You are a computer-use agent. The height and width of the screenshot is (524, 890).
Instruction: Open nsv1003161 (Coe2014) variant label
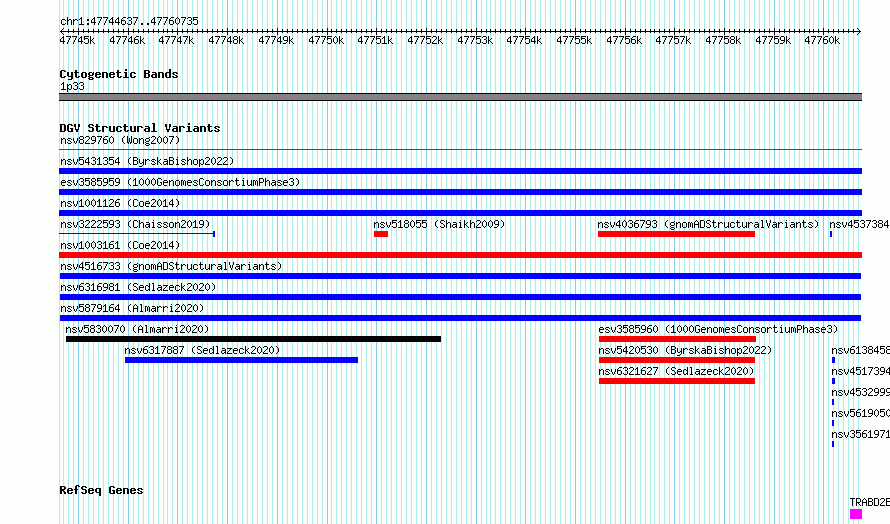coord(120,245)
